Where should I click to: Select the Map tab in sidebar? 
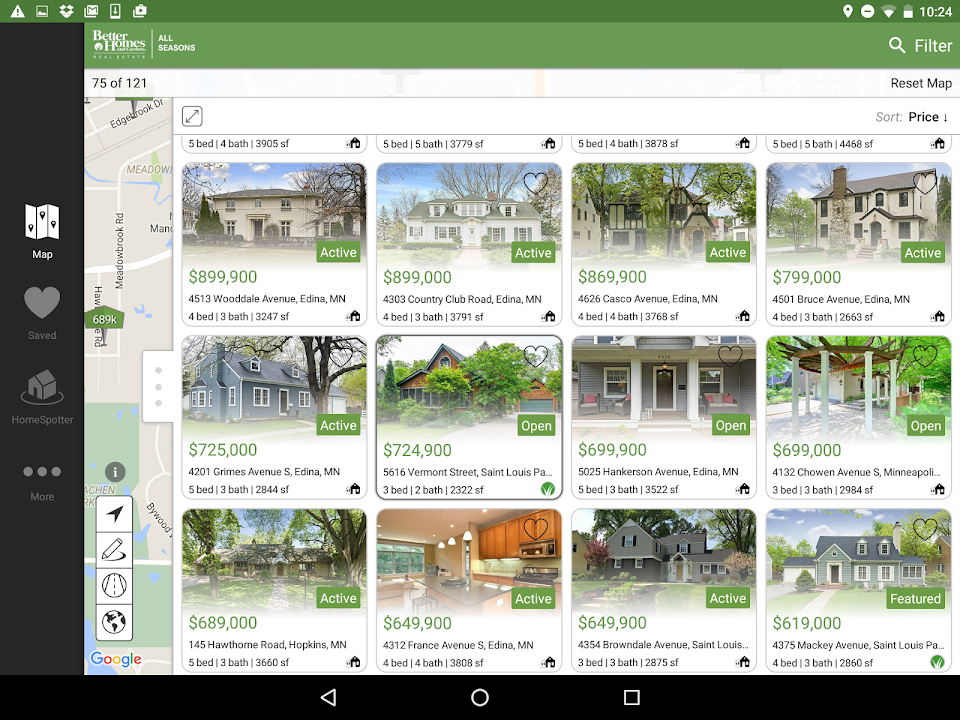tap(42, 231)
